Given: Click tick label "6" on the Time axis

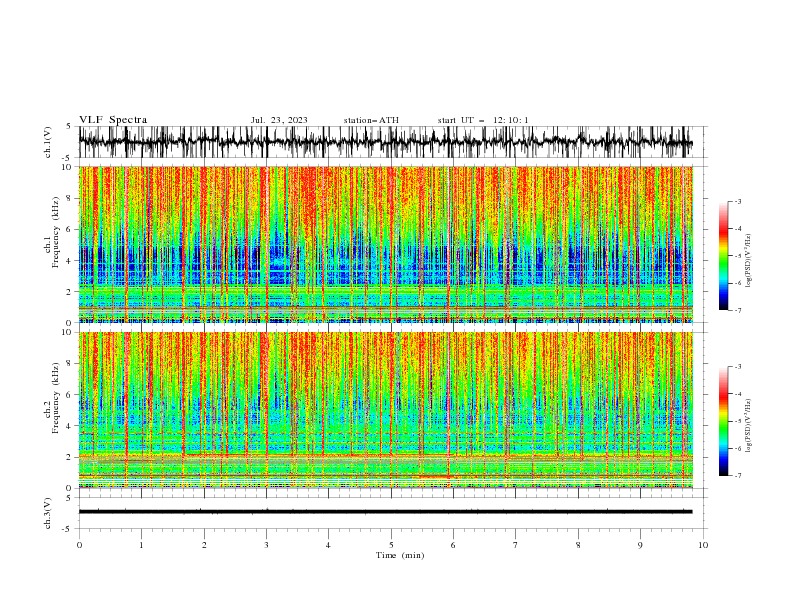Looking at the screenshot, I should tap(453, 545).
